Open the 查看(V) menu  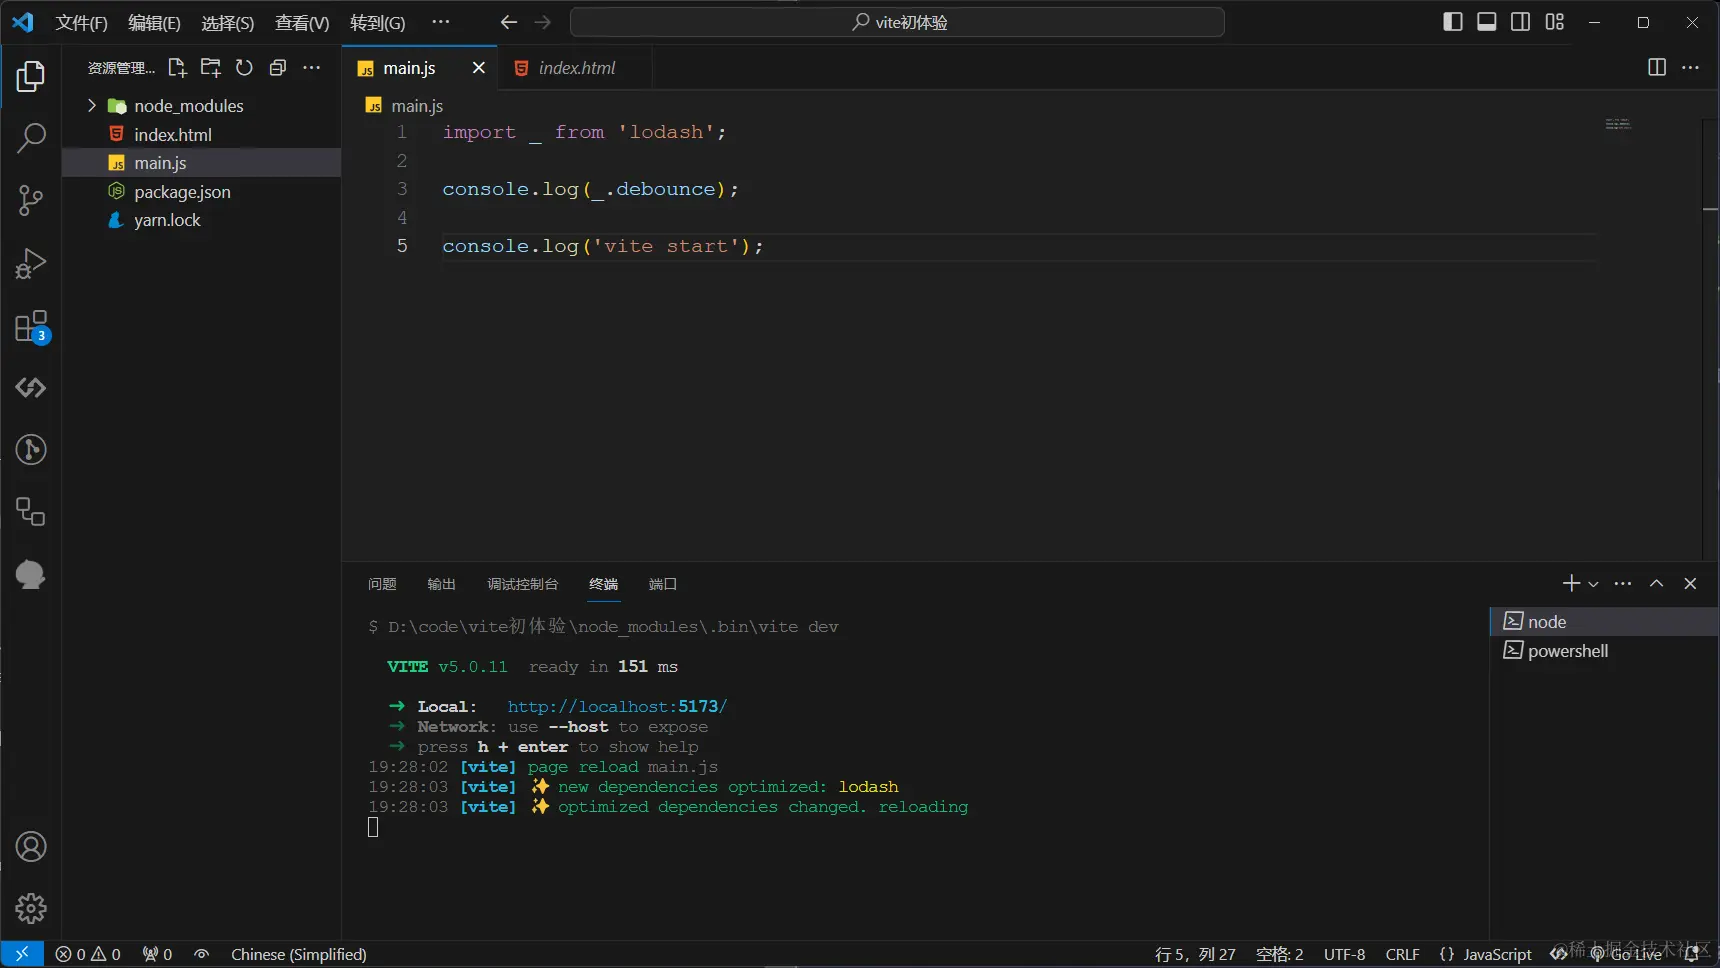point(302,22)
